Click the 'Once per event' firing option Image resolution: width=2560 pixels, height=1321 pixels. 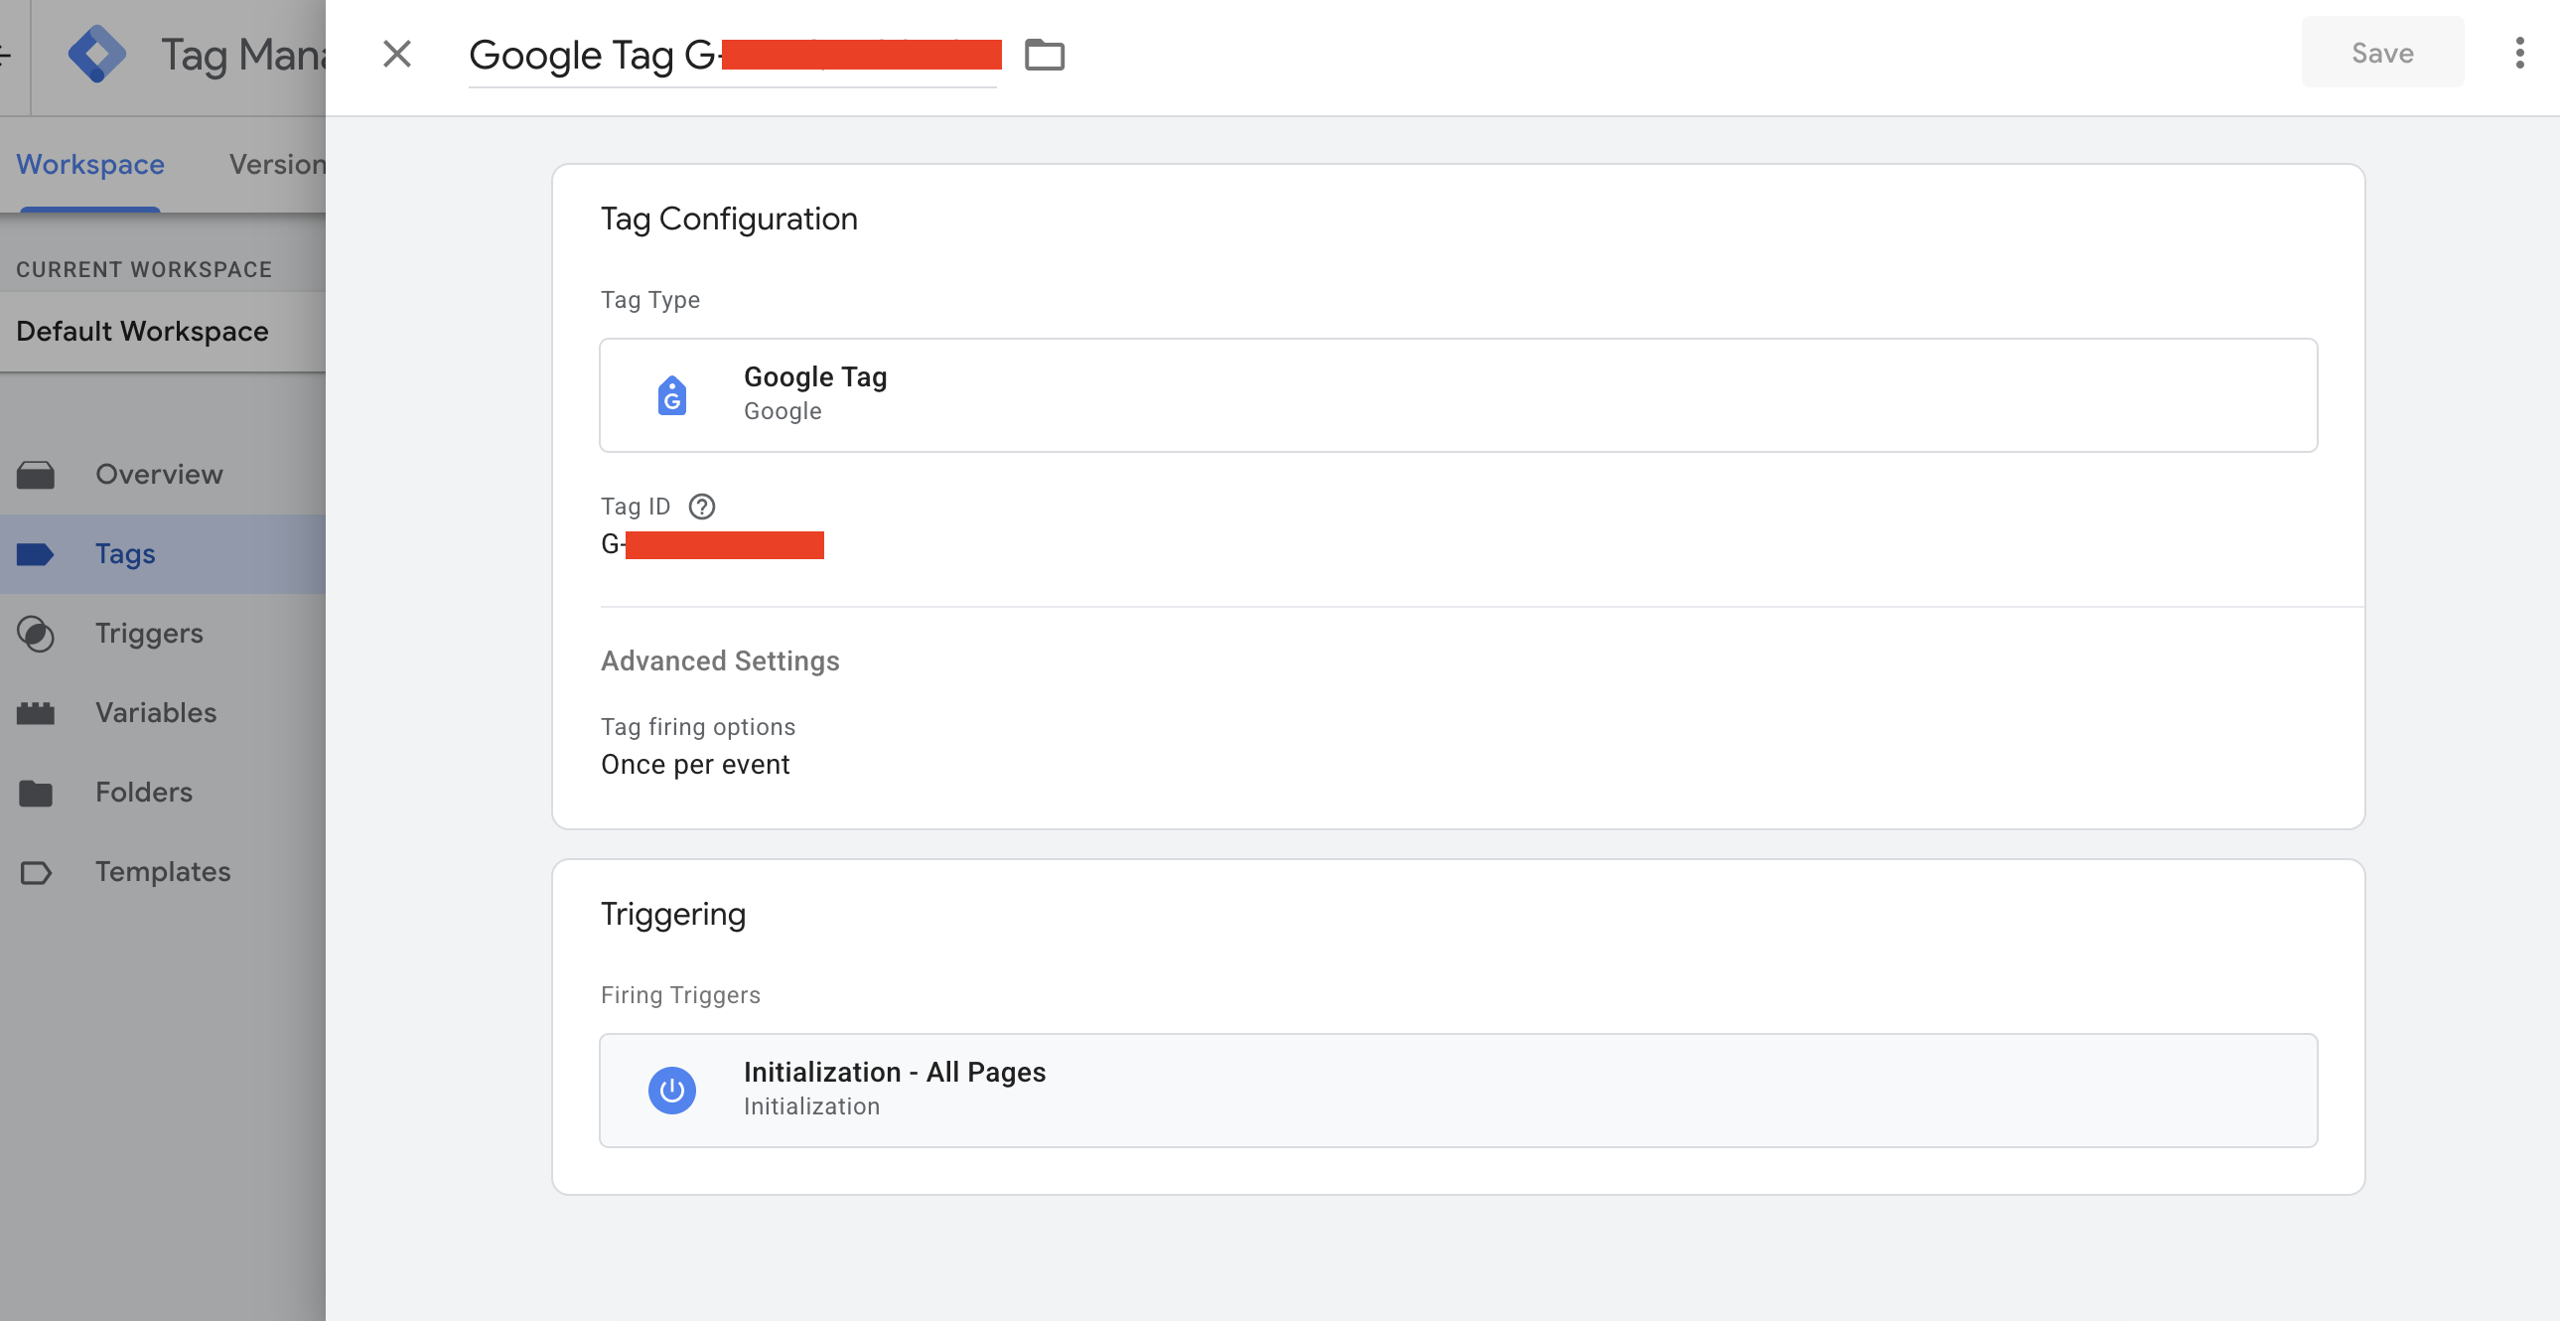695,765
